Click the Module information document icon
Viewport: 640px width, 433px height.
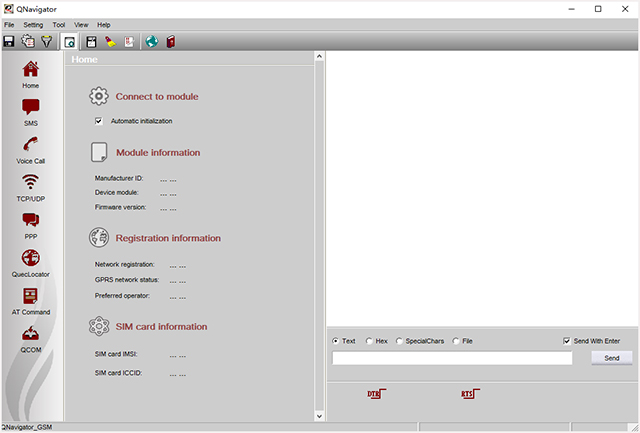pos(99,152)
